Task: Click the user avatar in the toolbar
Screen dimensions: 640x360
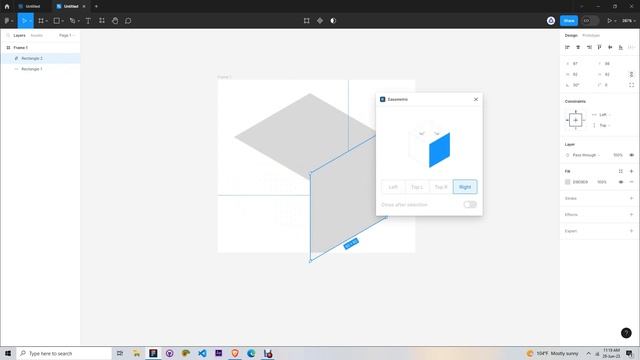Action: tap(551, 21)
